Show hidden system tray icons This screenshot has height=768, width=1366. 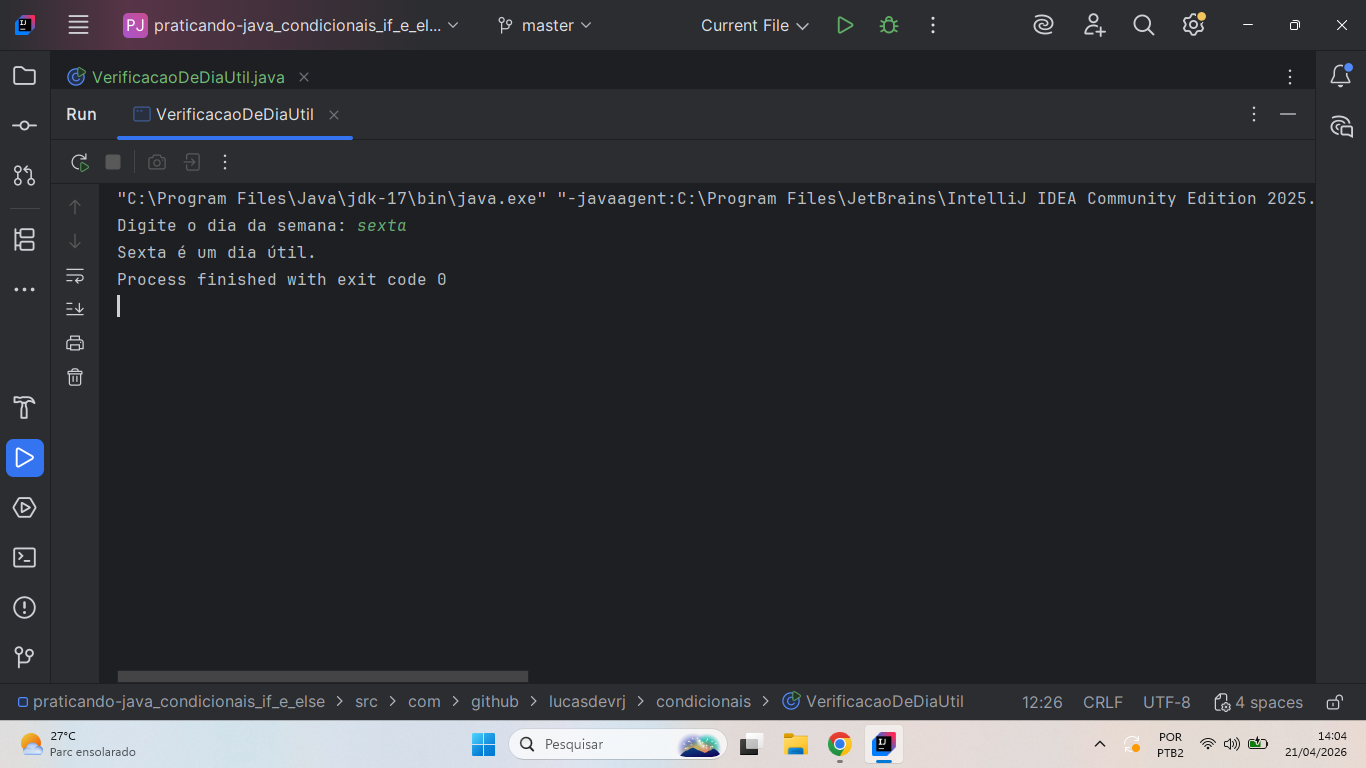[1100, 744]
